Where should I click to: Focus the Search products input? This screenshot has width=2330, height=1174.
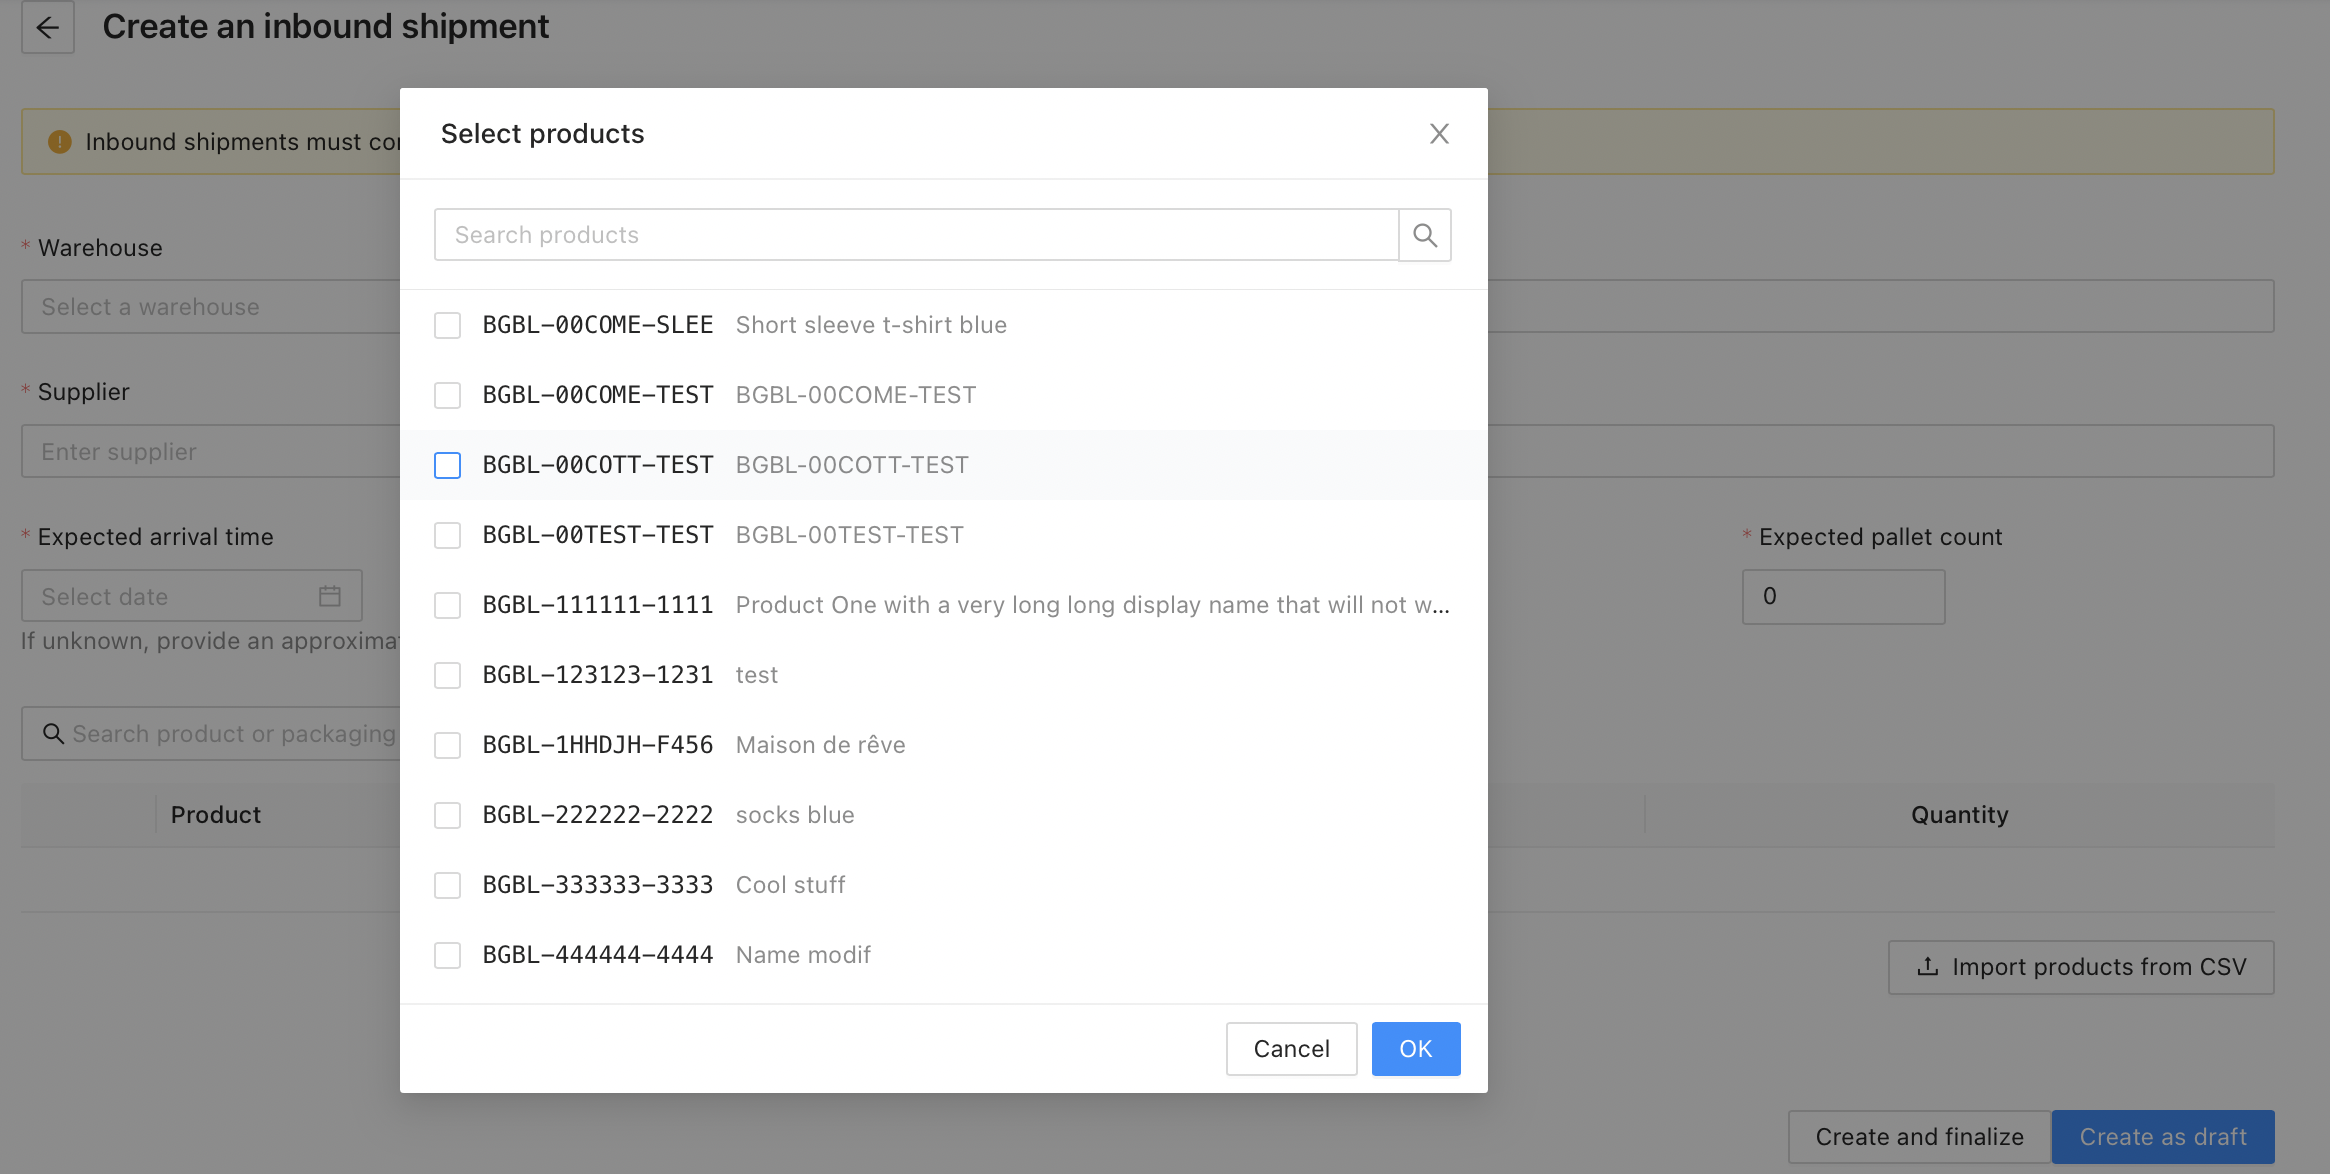tap(915, 235)
